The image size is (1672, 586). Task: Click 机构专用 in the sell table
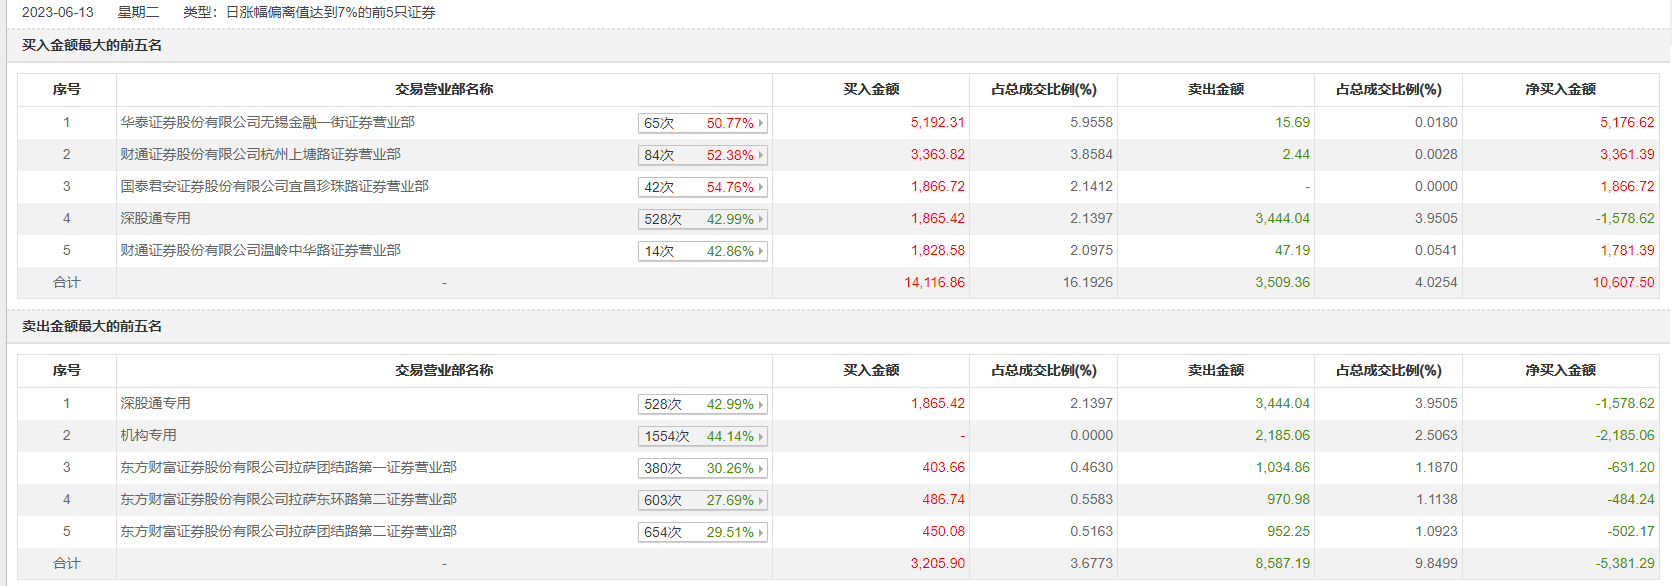pyautogui.click(x=148, y=435)
